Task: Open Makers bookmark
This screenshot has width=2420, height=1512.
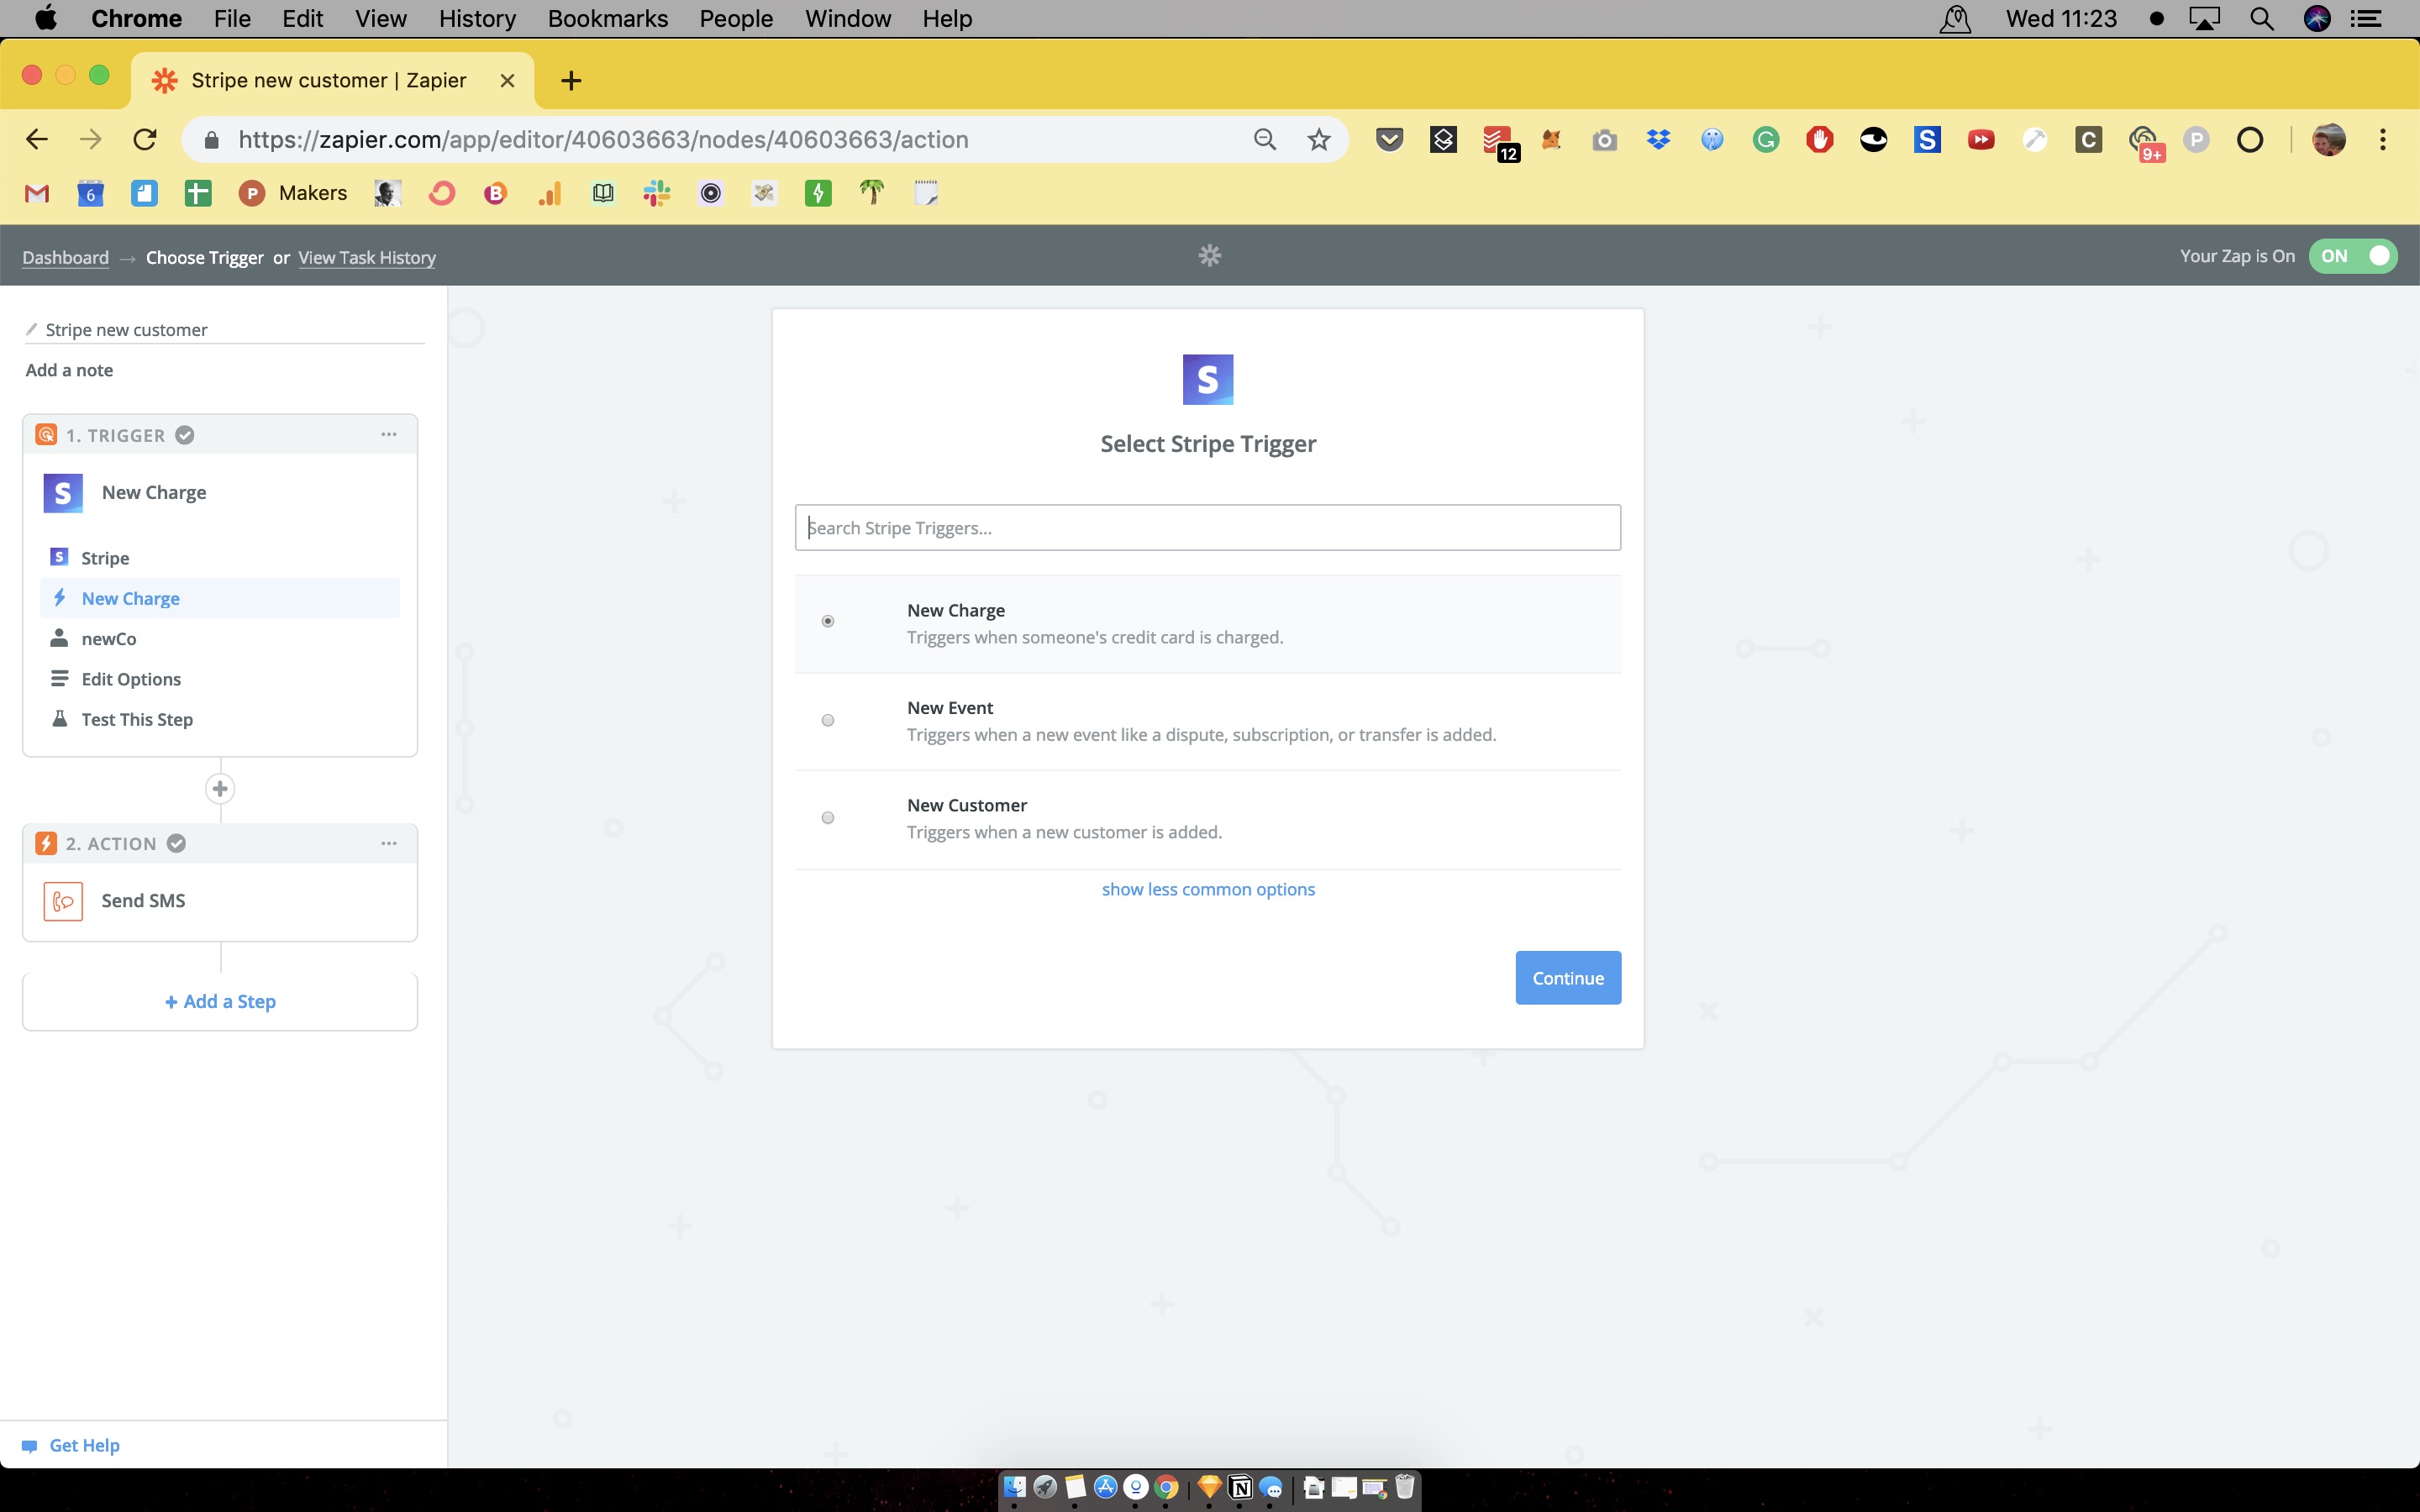Action: click(293, 193)
